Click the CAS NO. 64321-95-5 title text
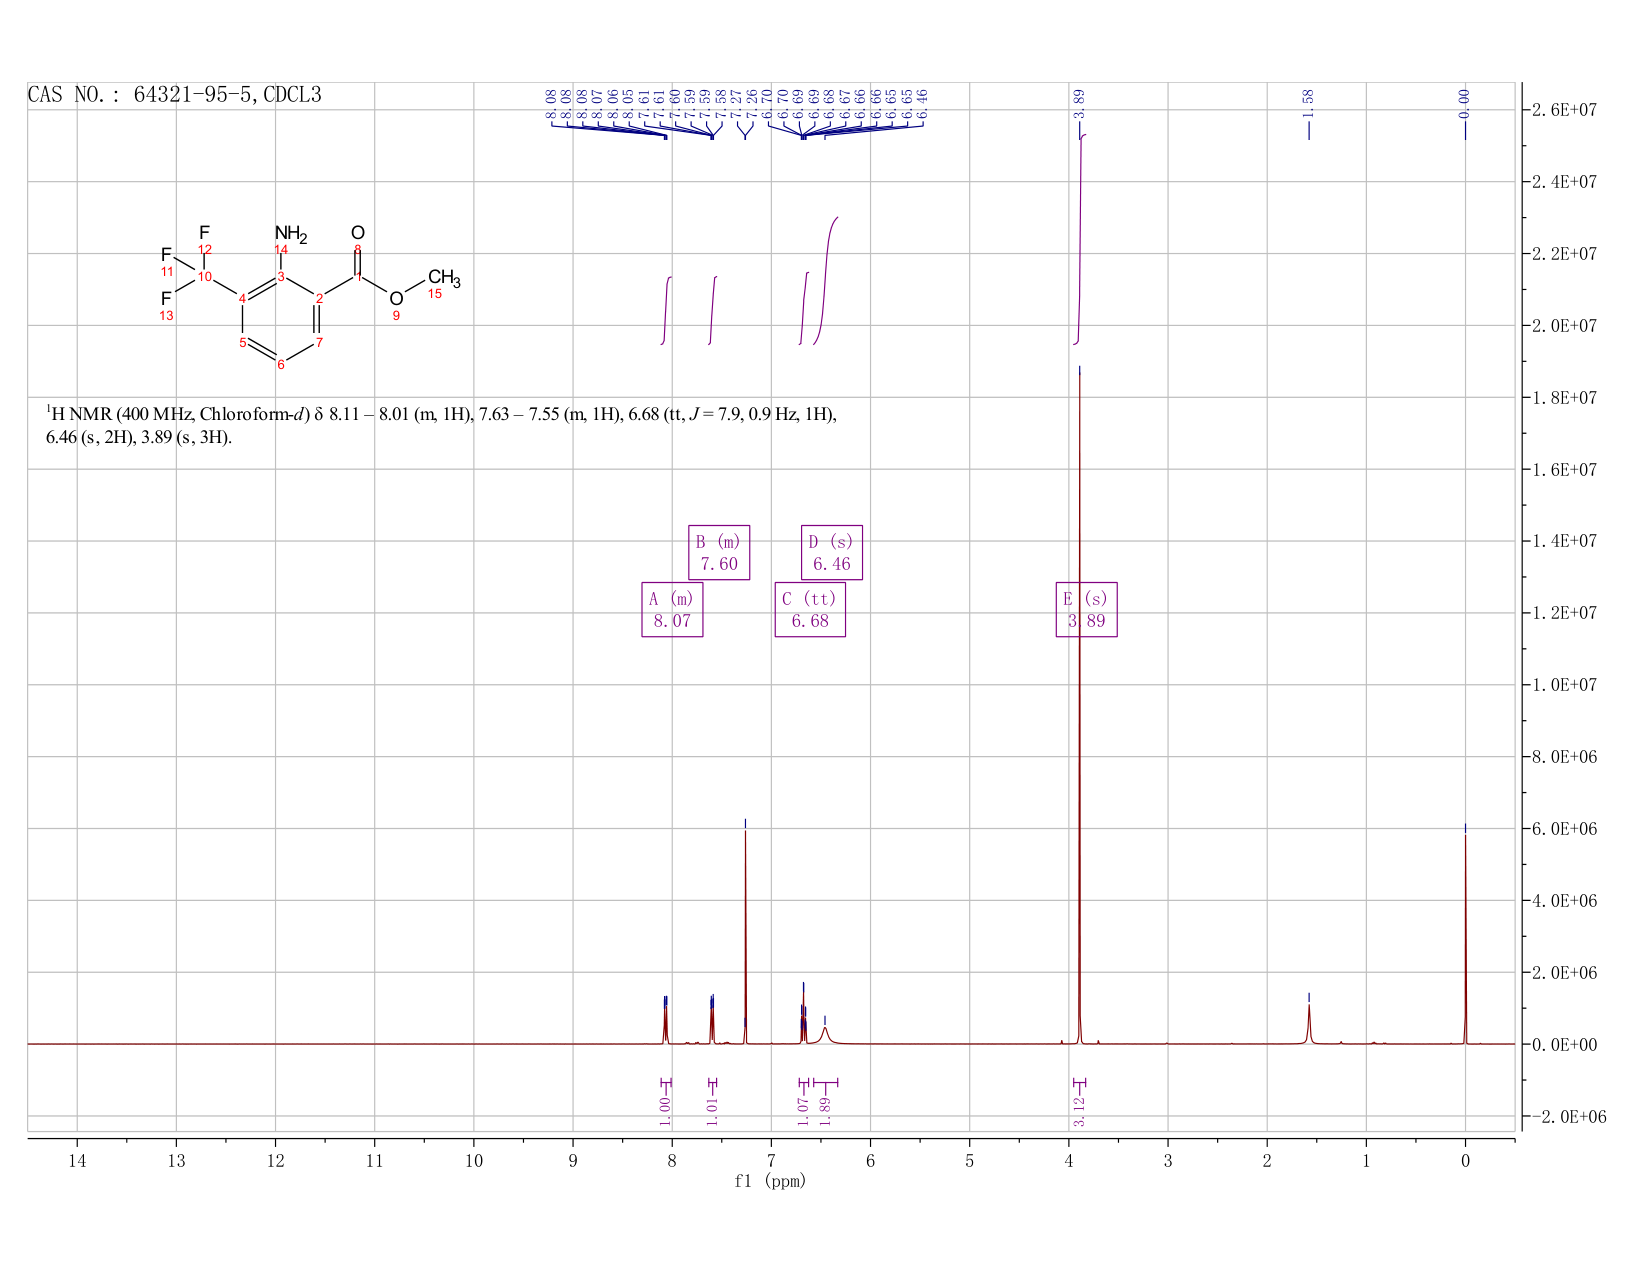1650x1275 pixels. [175, 95]
